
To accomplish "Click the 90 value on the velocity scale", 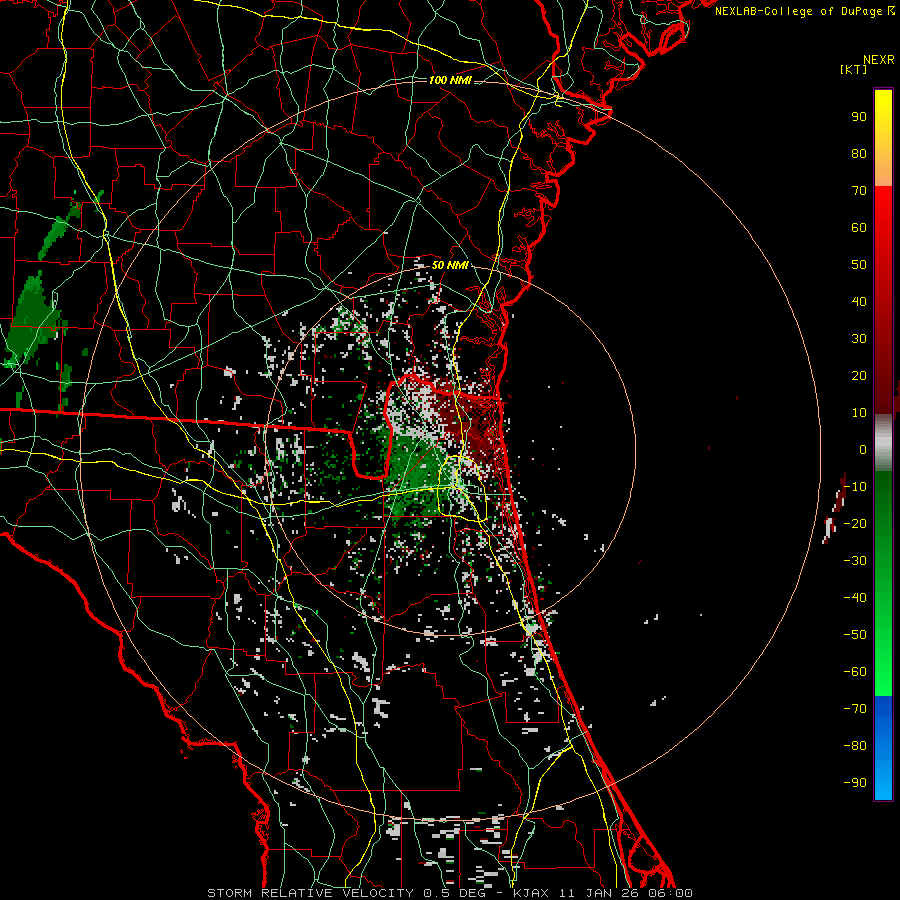I will pos(859,117).
